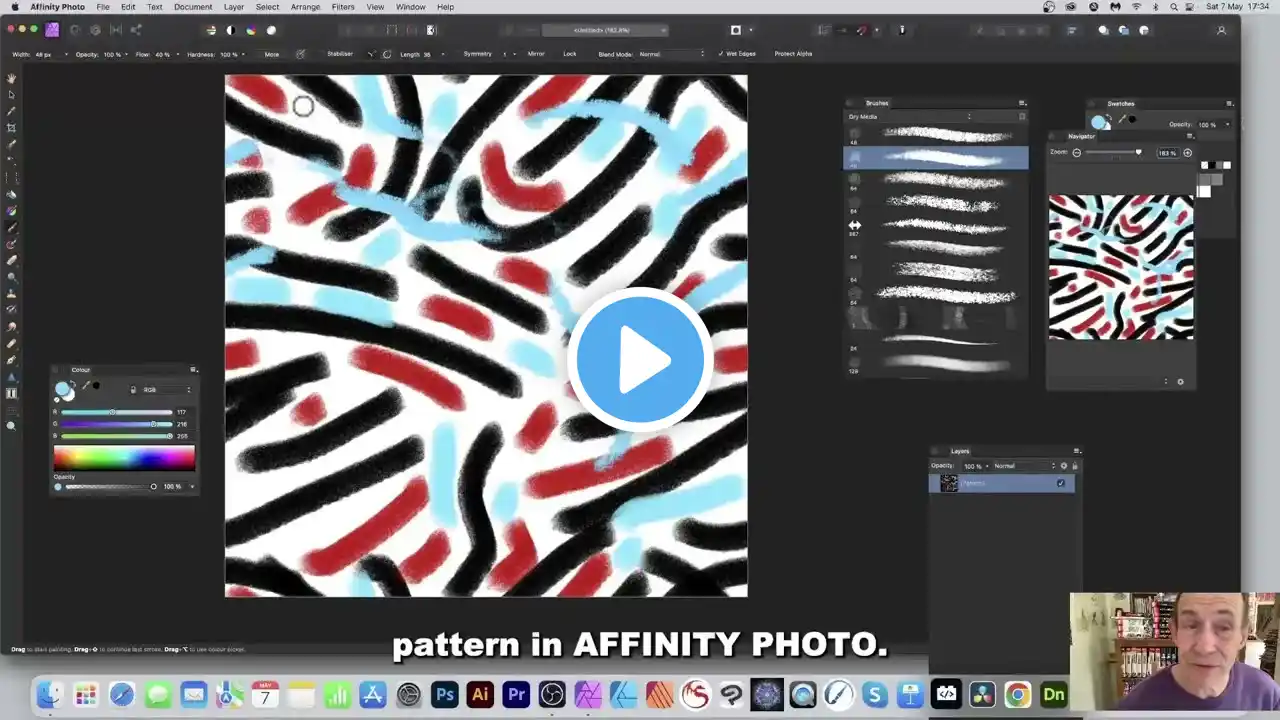
Task: Click the More button in the context toolbar
Action: point(272,54)
